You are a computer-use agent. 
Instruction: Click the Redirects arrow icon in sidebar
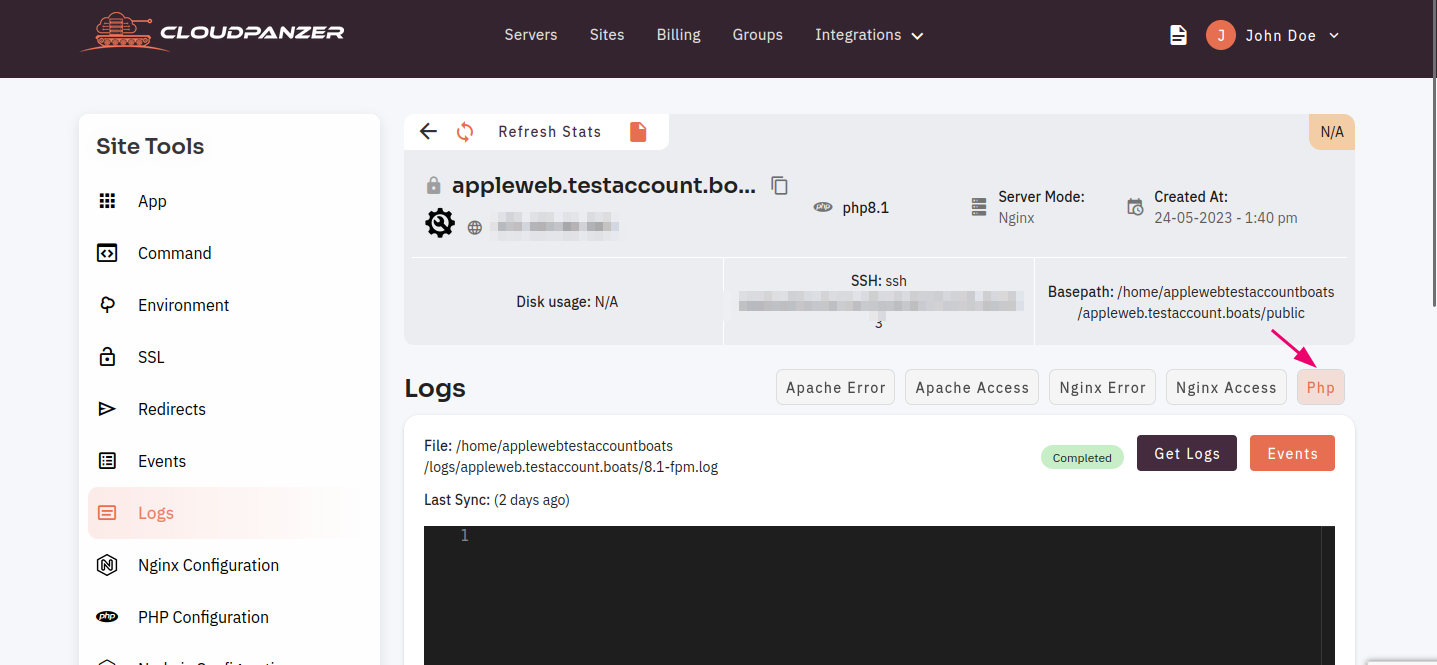[x=107, y=409]
